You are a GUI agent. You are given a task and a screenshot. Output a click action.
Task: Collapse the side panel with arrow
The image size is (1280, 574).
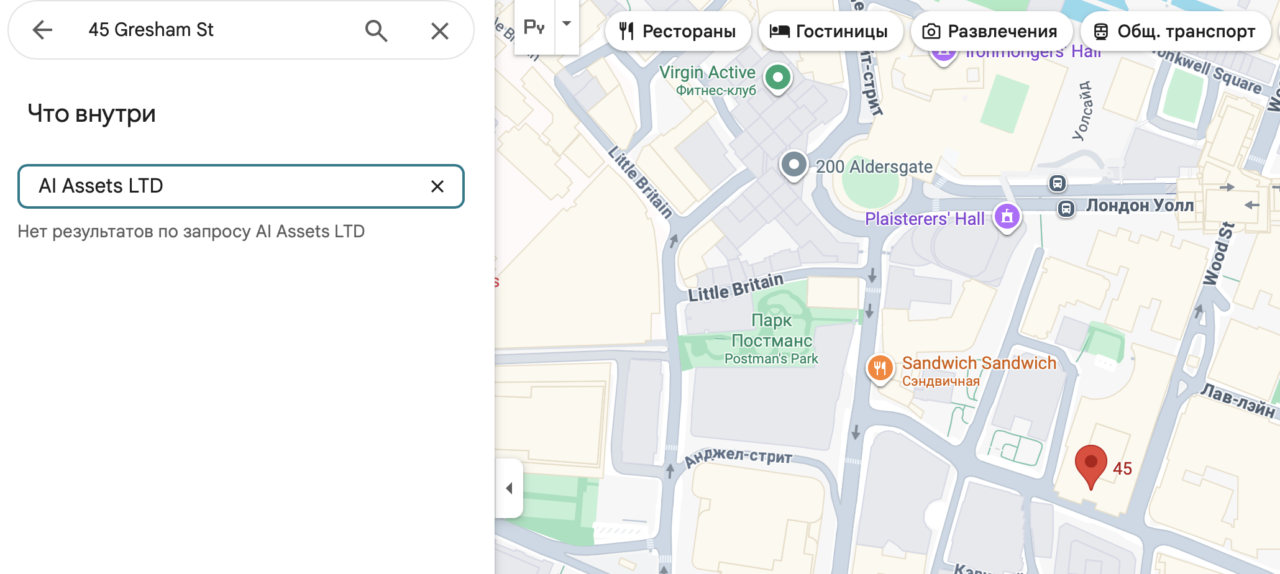[x=509, y=488]
